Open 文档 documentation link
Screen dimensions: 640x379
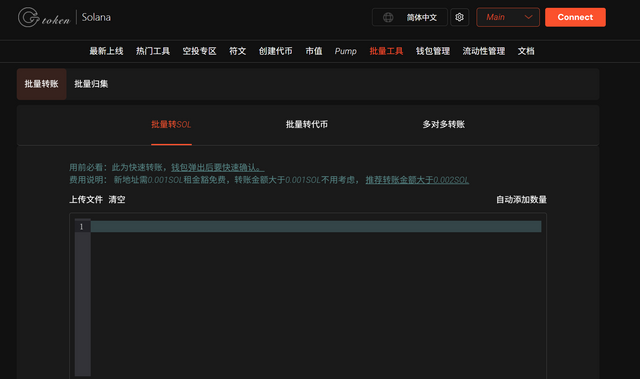pyautogui.click(x=526, y=51)
